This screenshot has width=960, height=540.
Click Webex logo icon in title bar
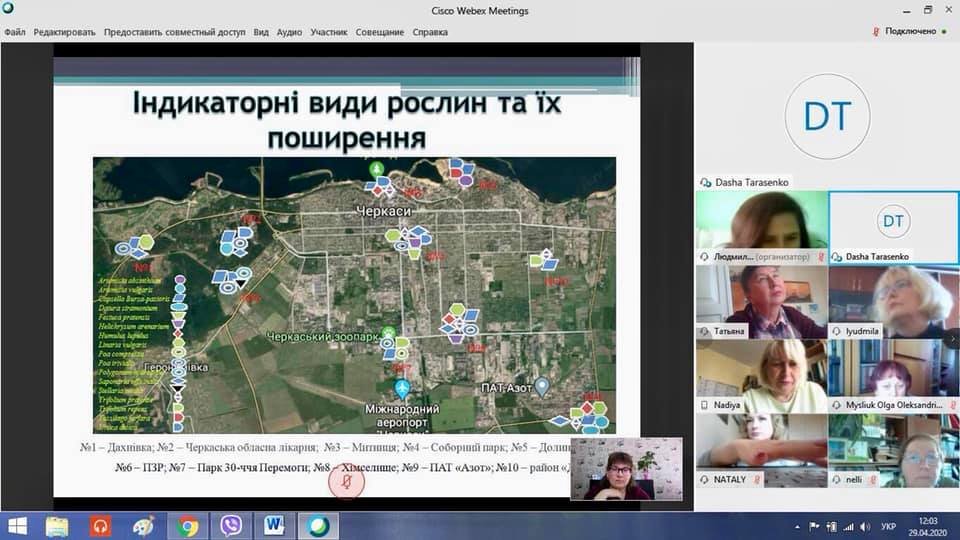coord(7,8)
